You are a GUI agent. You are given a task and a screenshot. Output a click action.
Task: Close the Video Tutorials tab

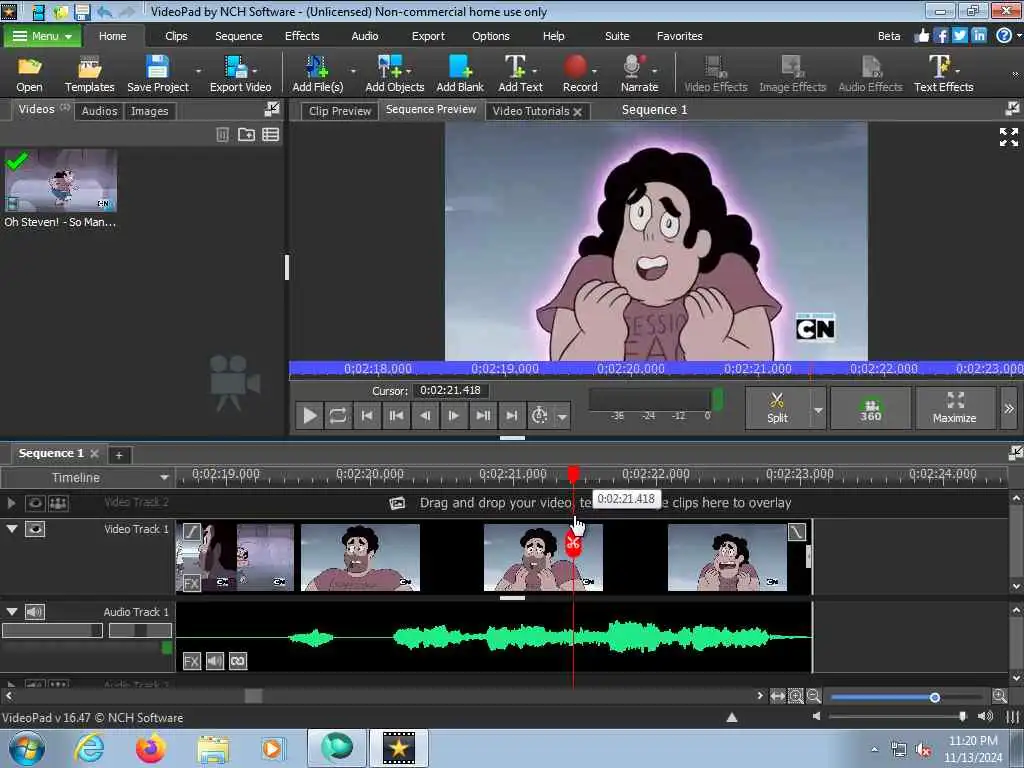coord(577,112)
